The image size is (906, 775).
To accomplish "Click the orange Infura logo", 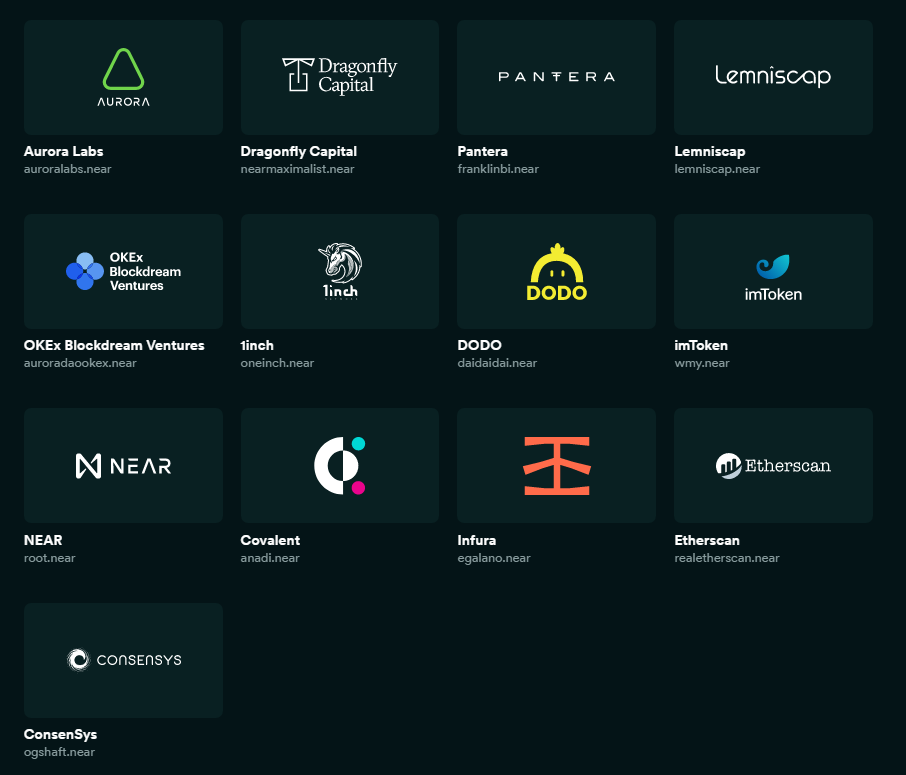I will pos(556,466).
